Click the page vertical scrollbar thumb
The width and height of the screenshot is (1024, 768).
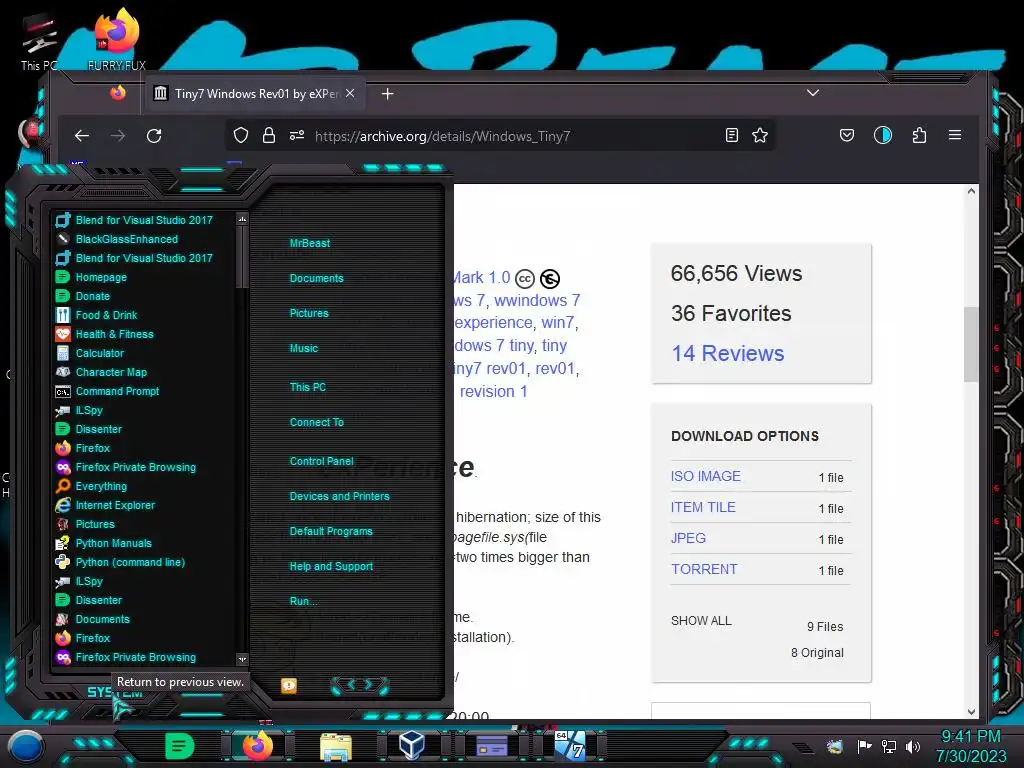click(971, 344)
